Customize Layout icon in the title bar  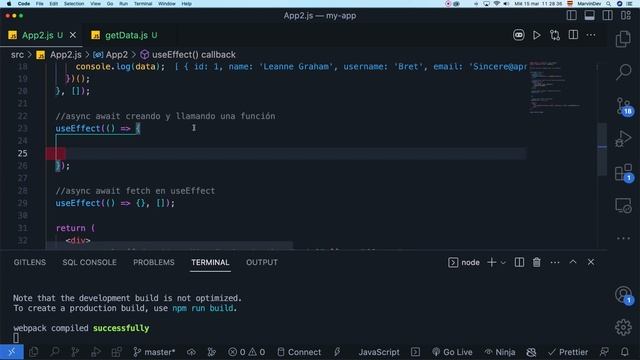pos(626,16)
